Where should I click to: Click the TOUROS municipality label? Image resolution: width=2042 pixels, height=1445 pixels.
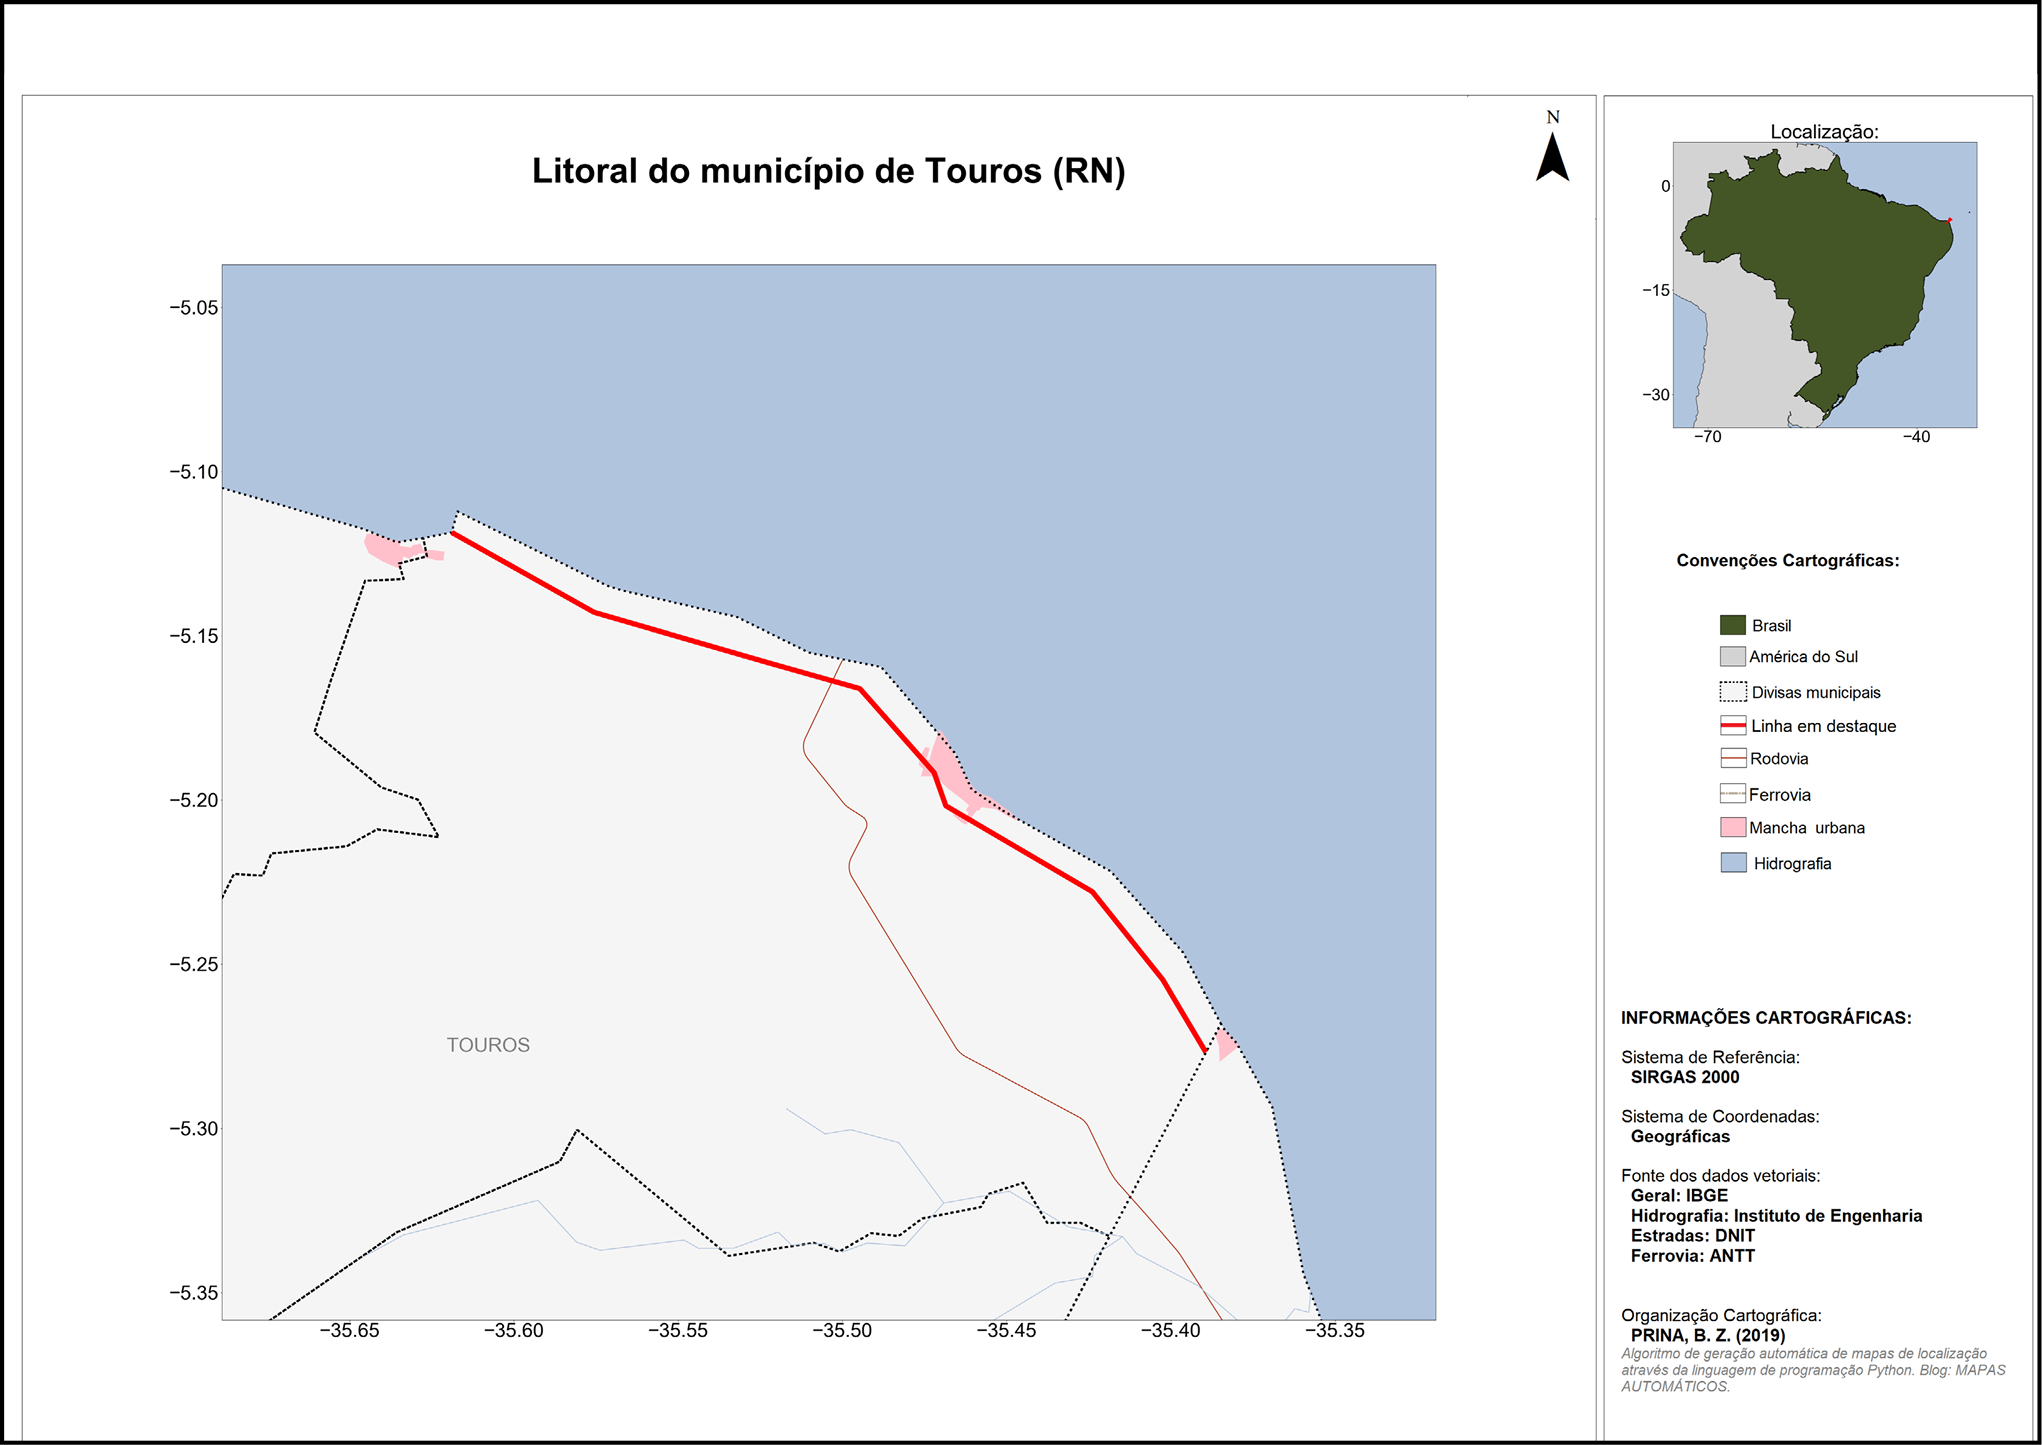point(488,1045)
